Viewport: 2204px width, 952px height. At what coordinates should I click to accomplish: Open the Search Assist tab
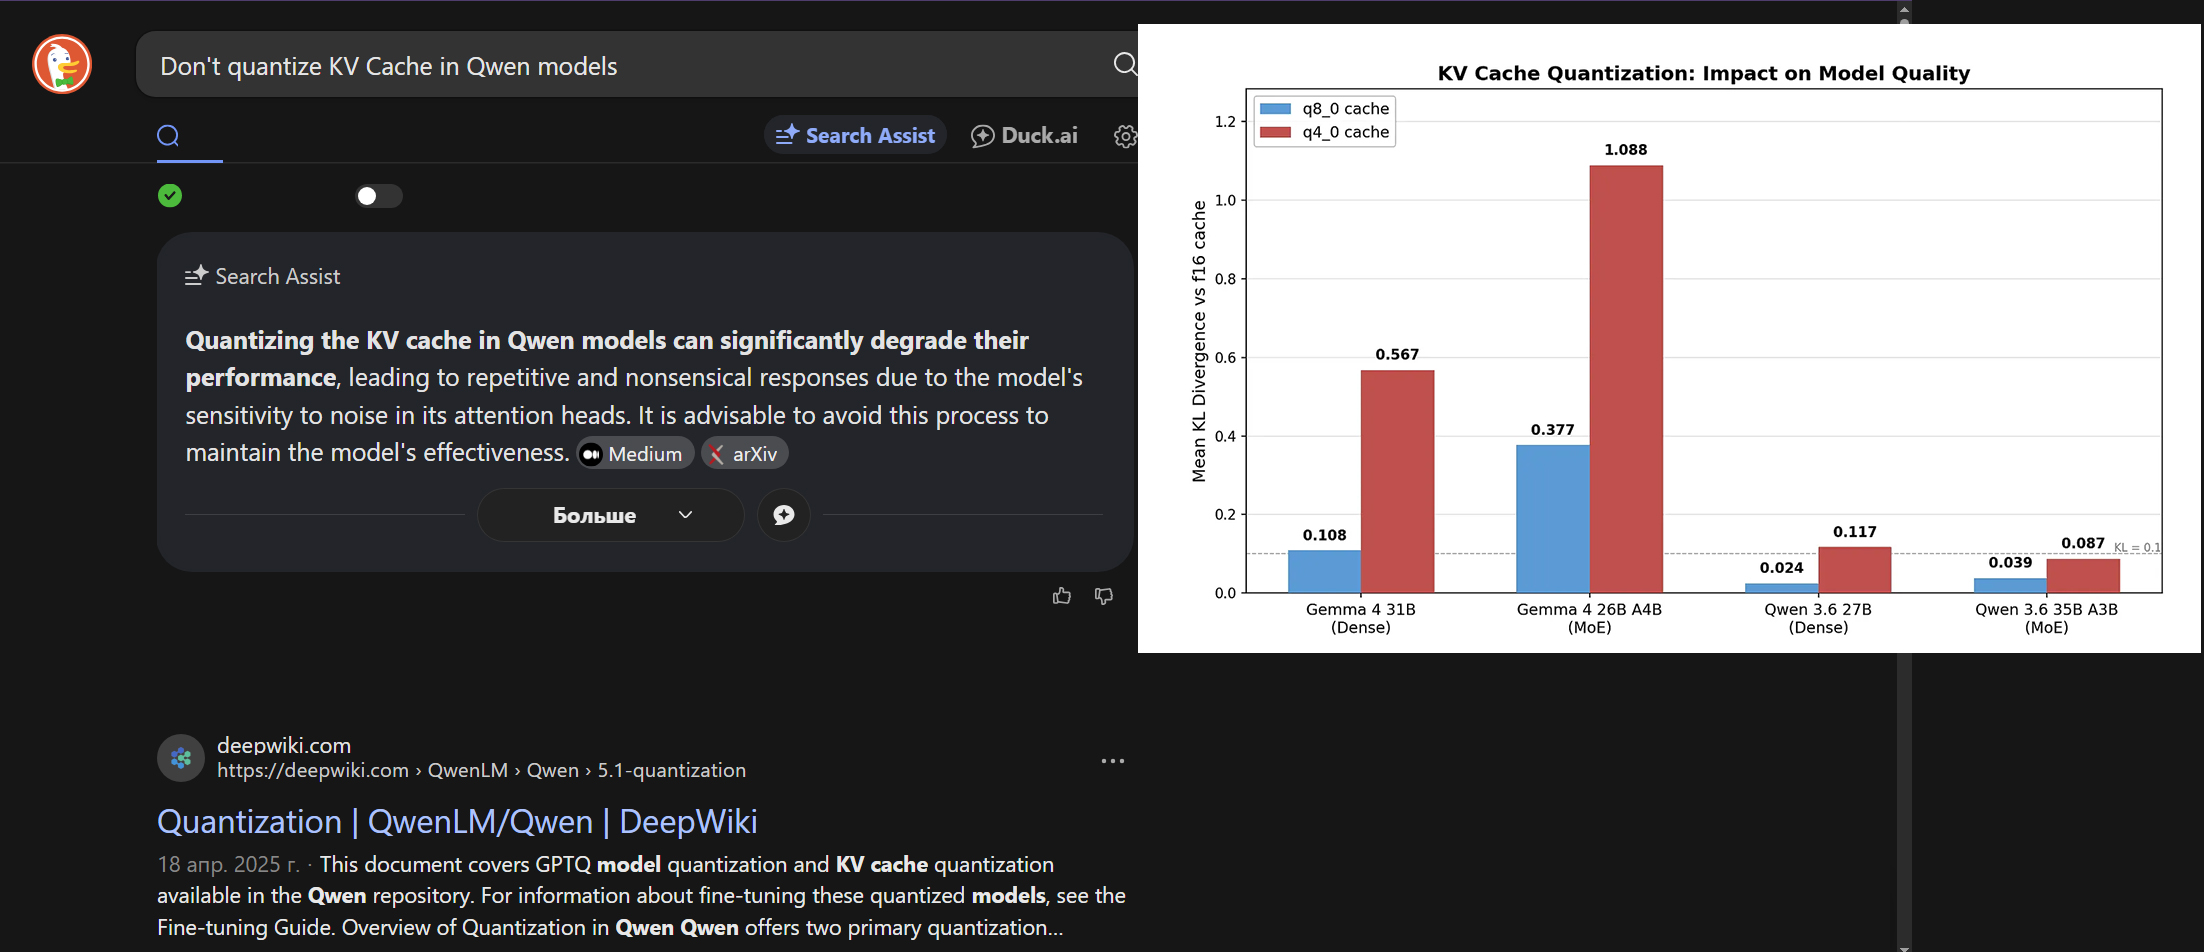[855, 135]
